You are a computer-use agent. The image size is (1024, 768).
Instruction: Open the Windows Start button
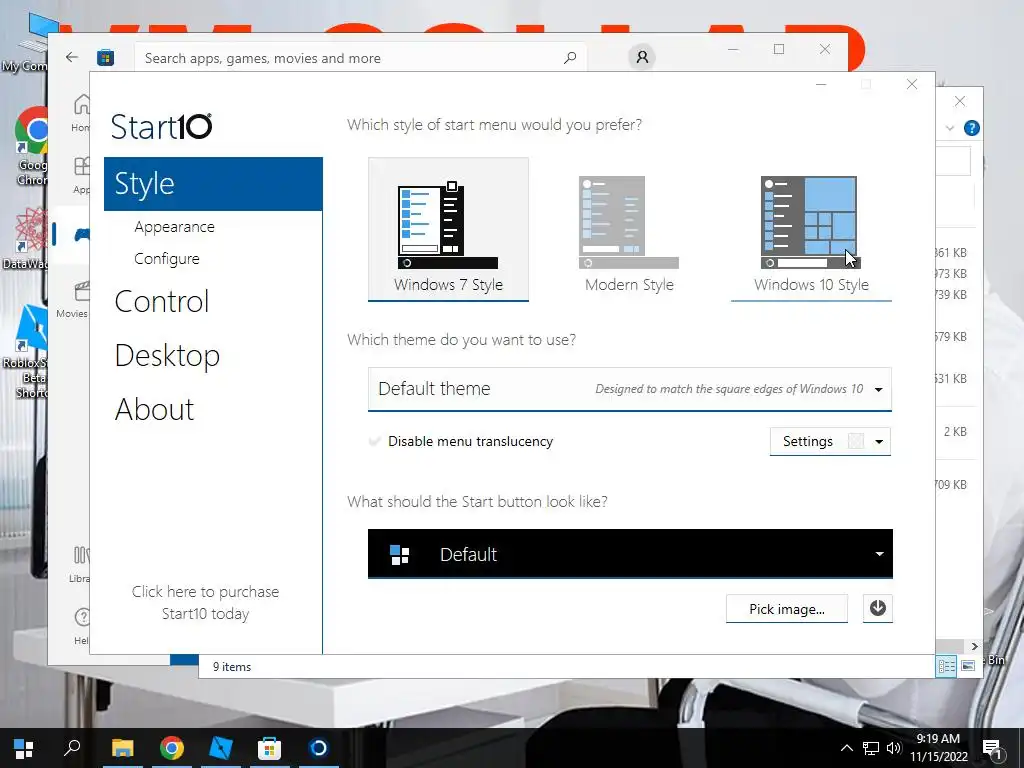(x=24, y=748)
